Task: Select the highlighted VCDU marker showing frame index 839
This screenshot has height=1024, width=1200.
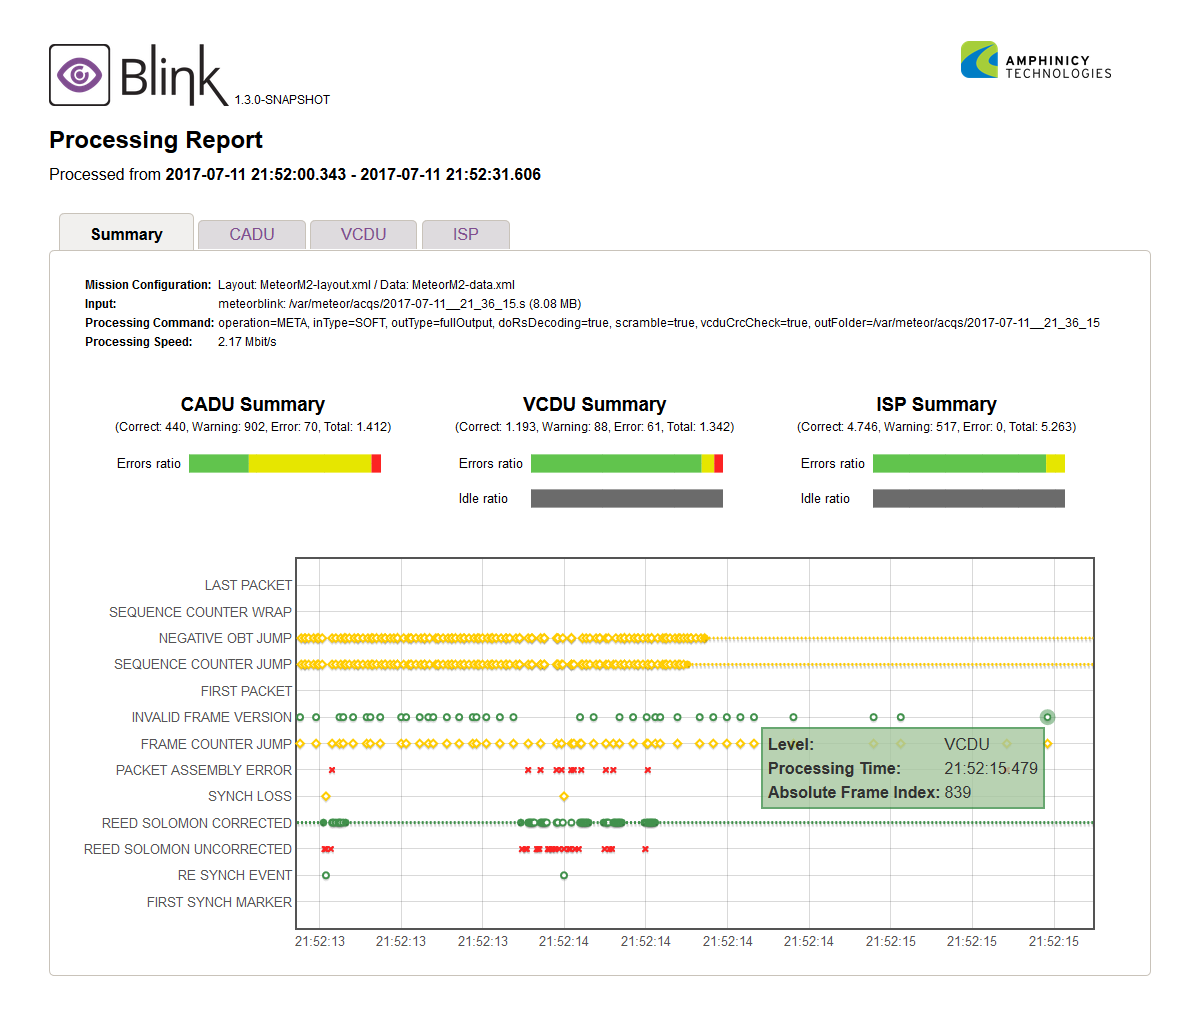Action: pos(1046,717)
